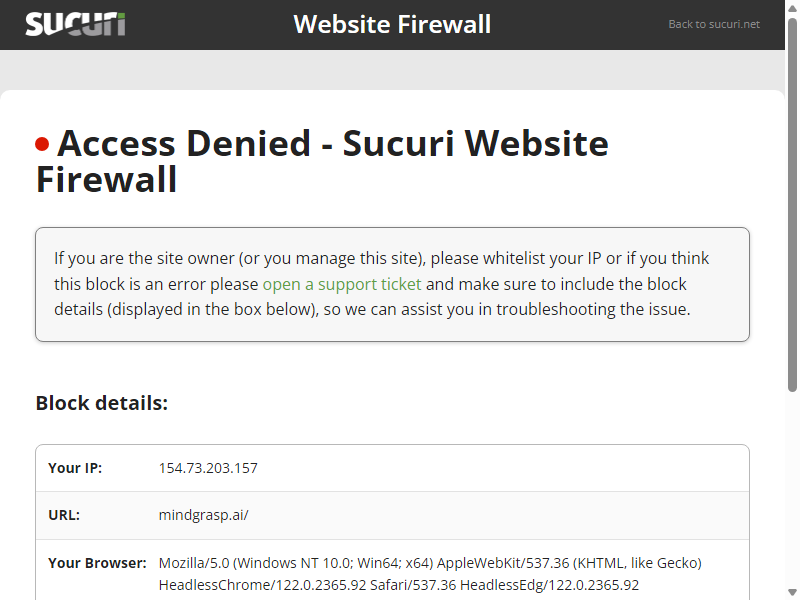Click the Block details heading
This screenshot has height=600, width=800.
[102, 403]
